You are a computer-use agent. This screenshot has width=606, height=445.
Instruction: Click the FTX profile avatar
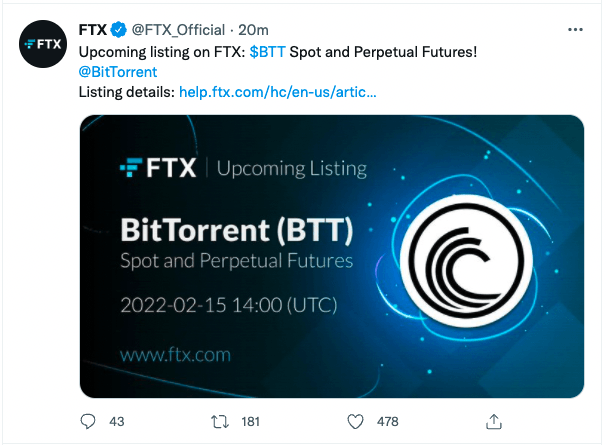click(x=43, y=46)
